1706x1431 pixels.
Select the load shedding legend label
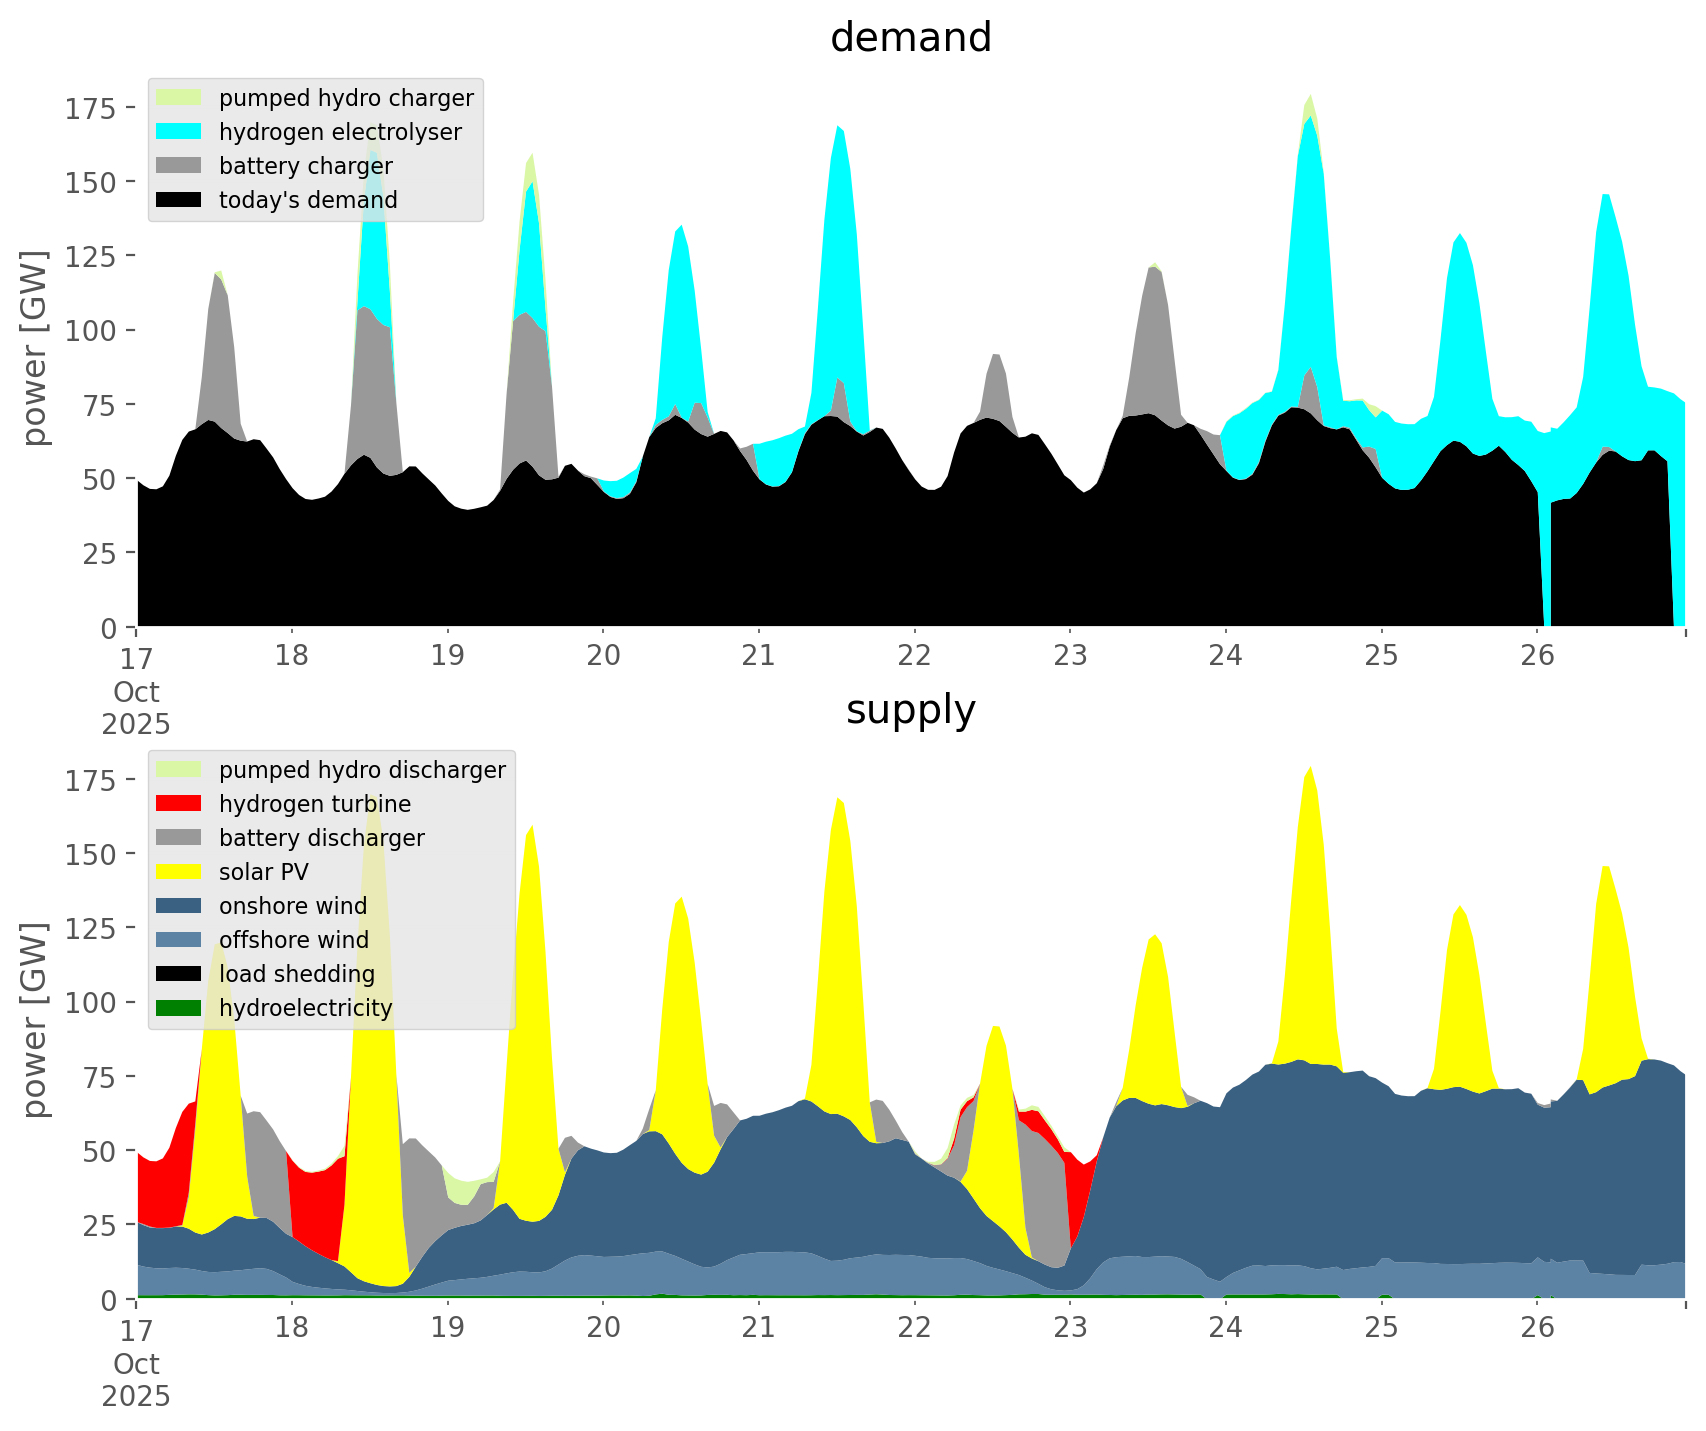tap(297, 974)
